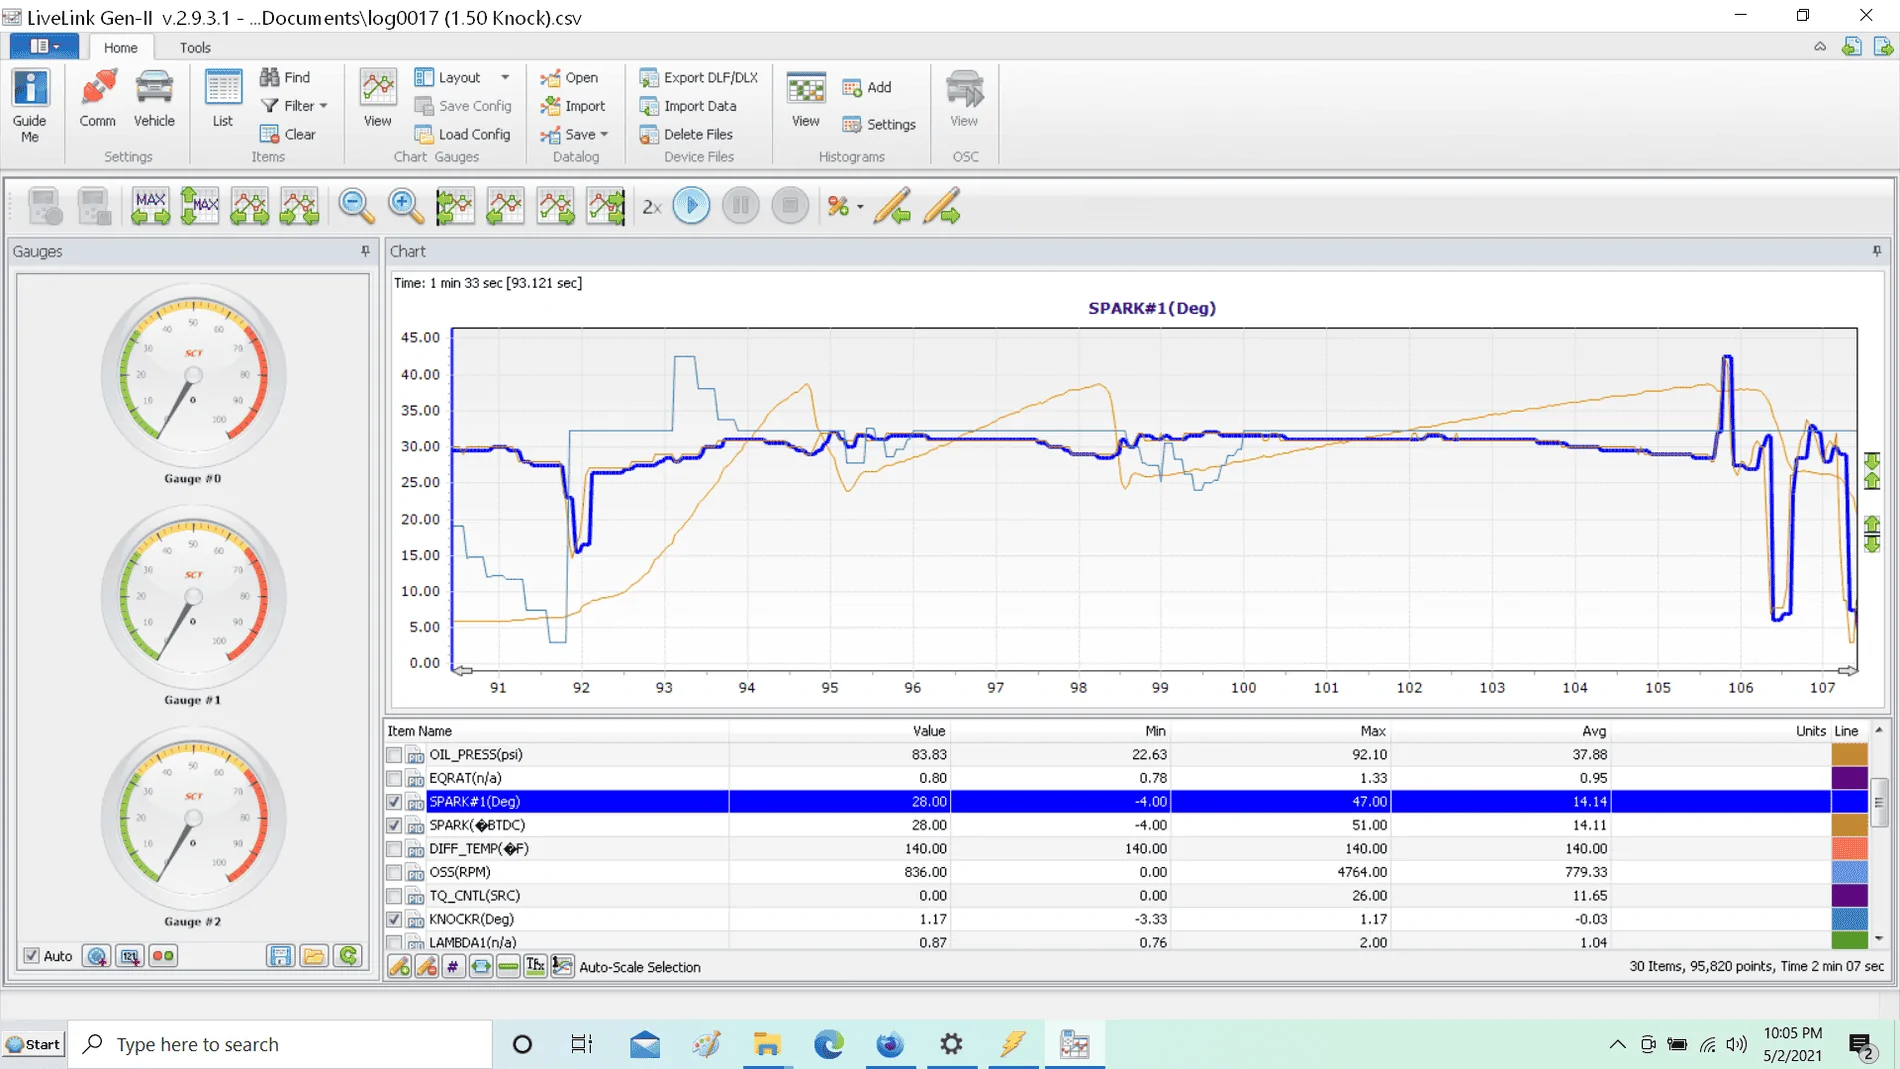The image size is (1900, 1069).
Task: Open the Histograms View
Action: [805, 99]
